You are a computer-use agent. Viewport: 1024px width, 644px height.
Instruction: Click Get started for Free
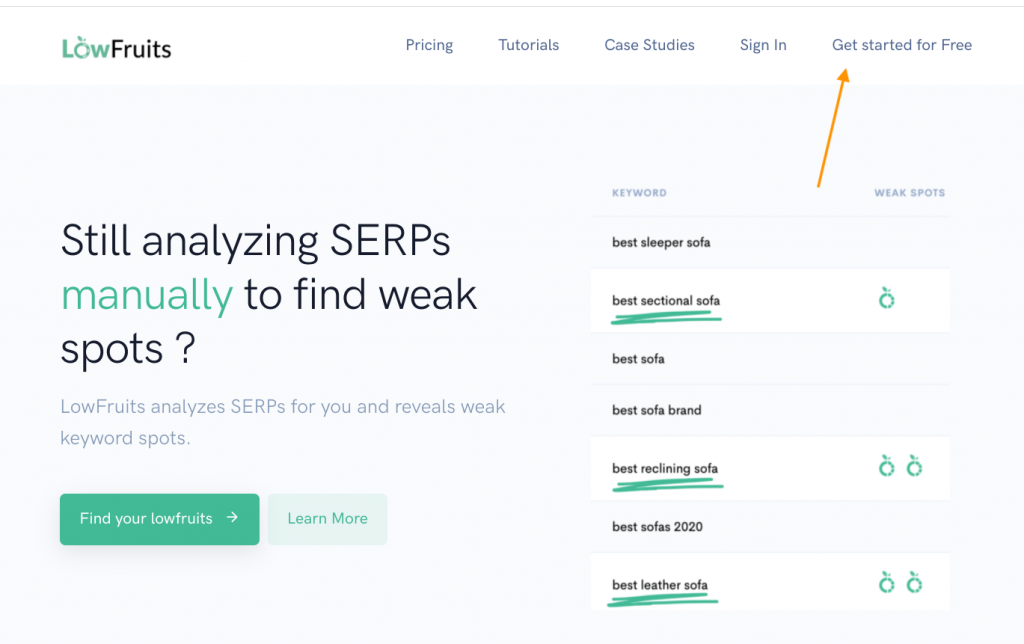(x=902, y=45)
